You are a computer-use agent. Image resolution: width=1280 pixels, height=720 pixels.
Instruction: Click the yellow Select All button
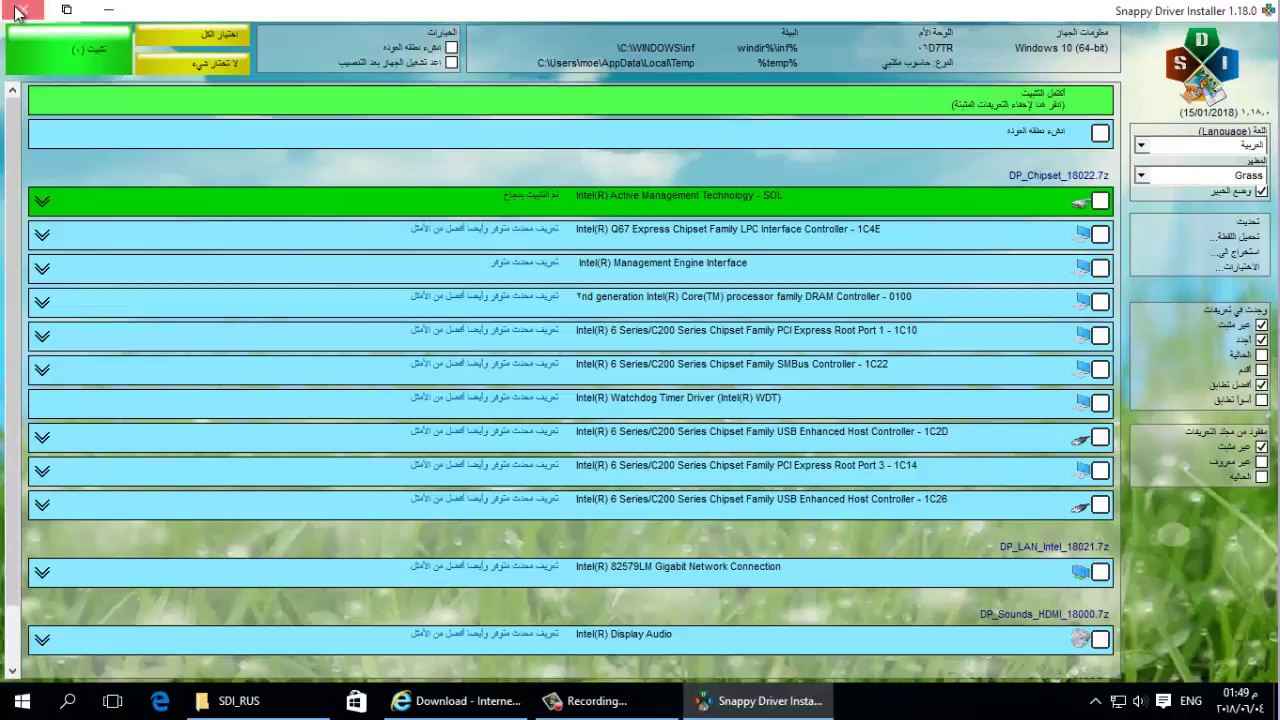pyautogui.click(x=192, y=35)
